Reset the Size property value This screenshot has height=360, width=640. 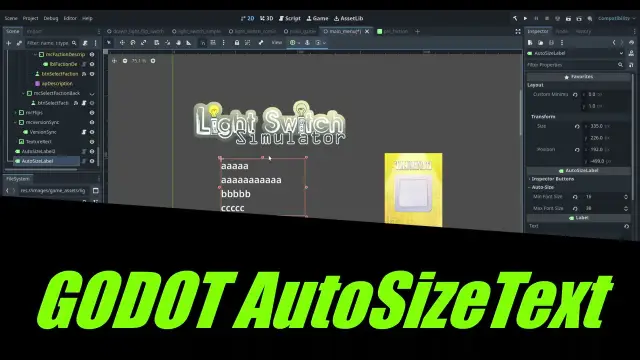(577, 127)
